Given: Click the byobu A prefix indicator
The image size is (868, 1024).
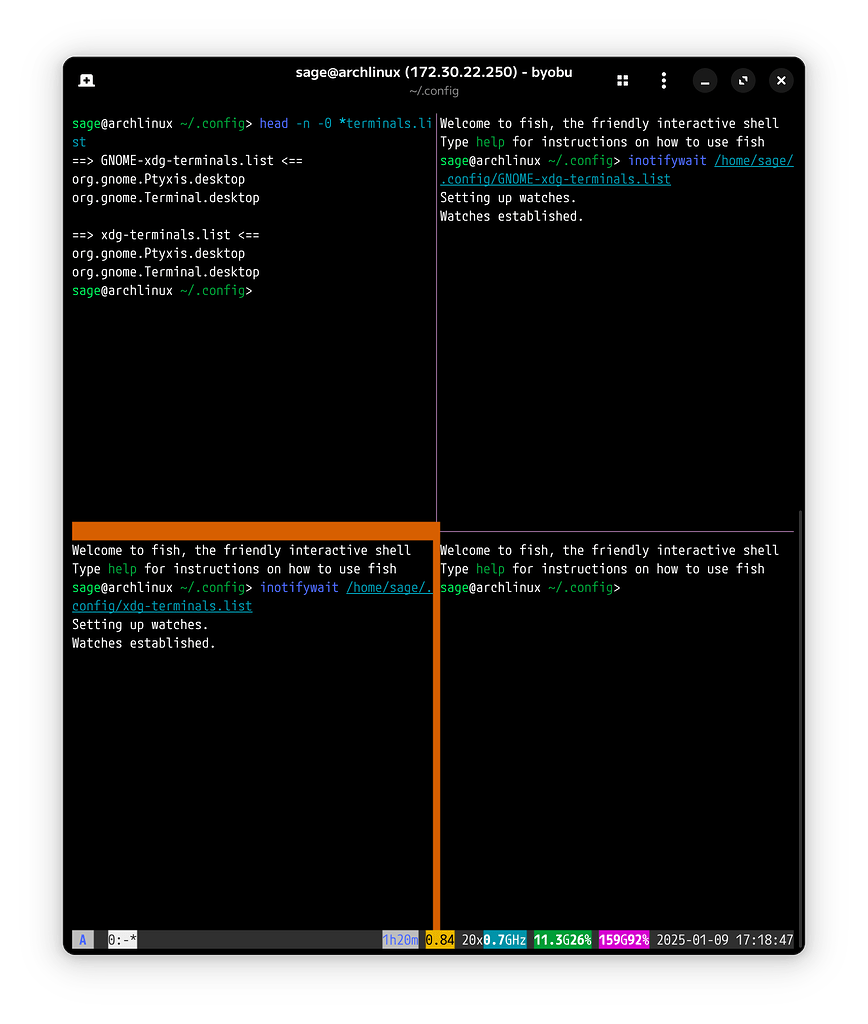Looking at the screenshot, I should pos(83,940).
